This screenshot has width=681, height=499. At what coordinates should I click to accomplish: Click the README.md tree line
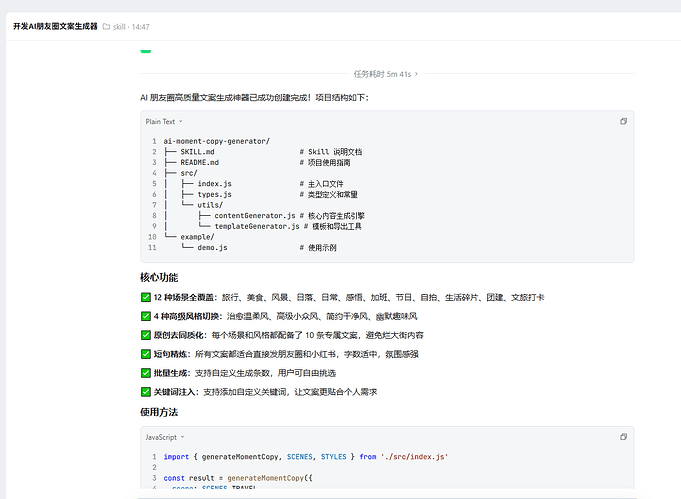(257, 162)
